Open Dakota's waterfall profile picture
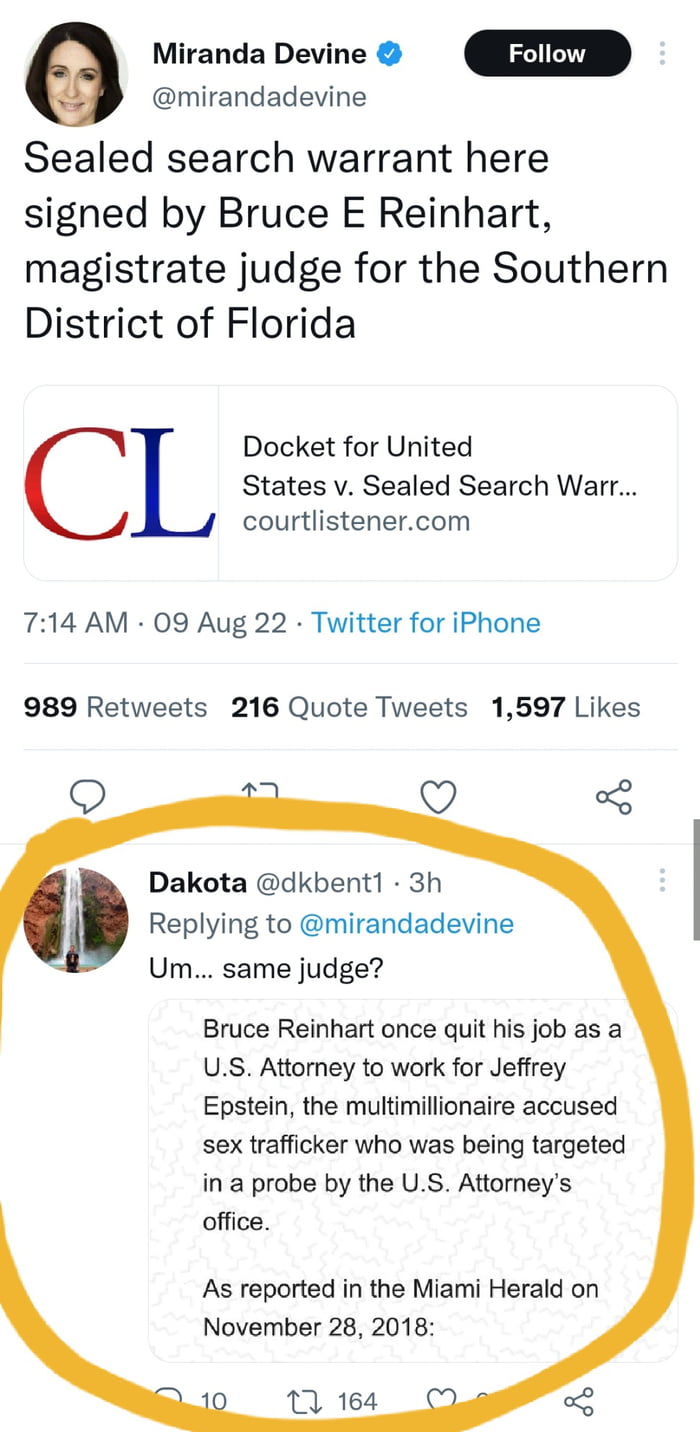The height and width of the screenshot is (1432, 700). tap(76, 920)
